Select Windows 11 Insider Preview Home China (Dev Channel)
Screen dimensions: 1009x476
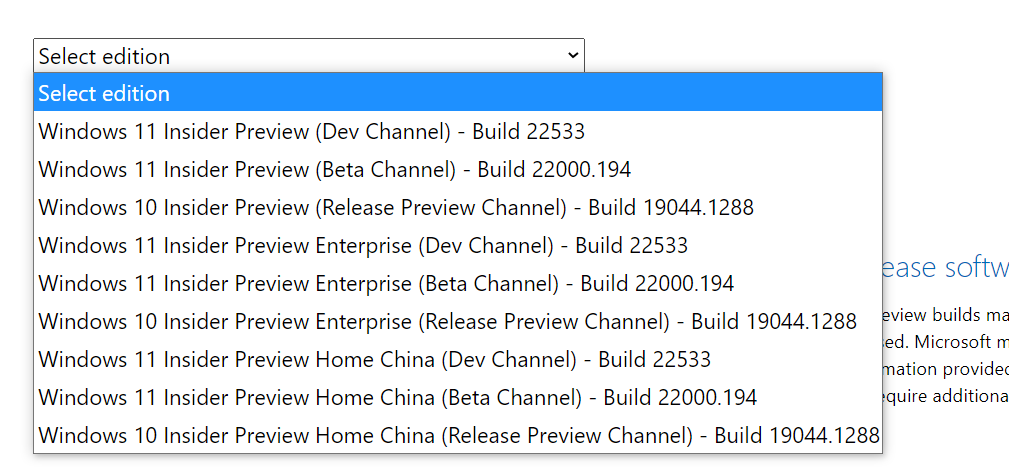coord(374,359)
